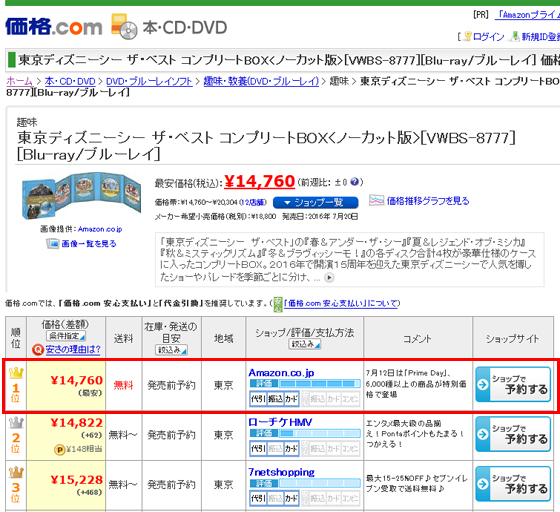Image resolution: width=560 pixels, height=512 pixels.
Task: Click the bronze crown rank 3 icon
Action: [x=16, y=473]
